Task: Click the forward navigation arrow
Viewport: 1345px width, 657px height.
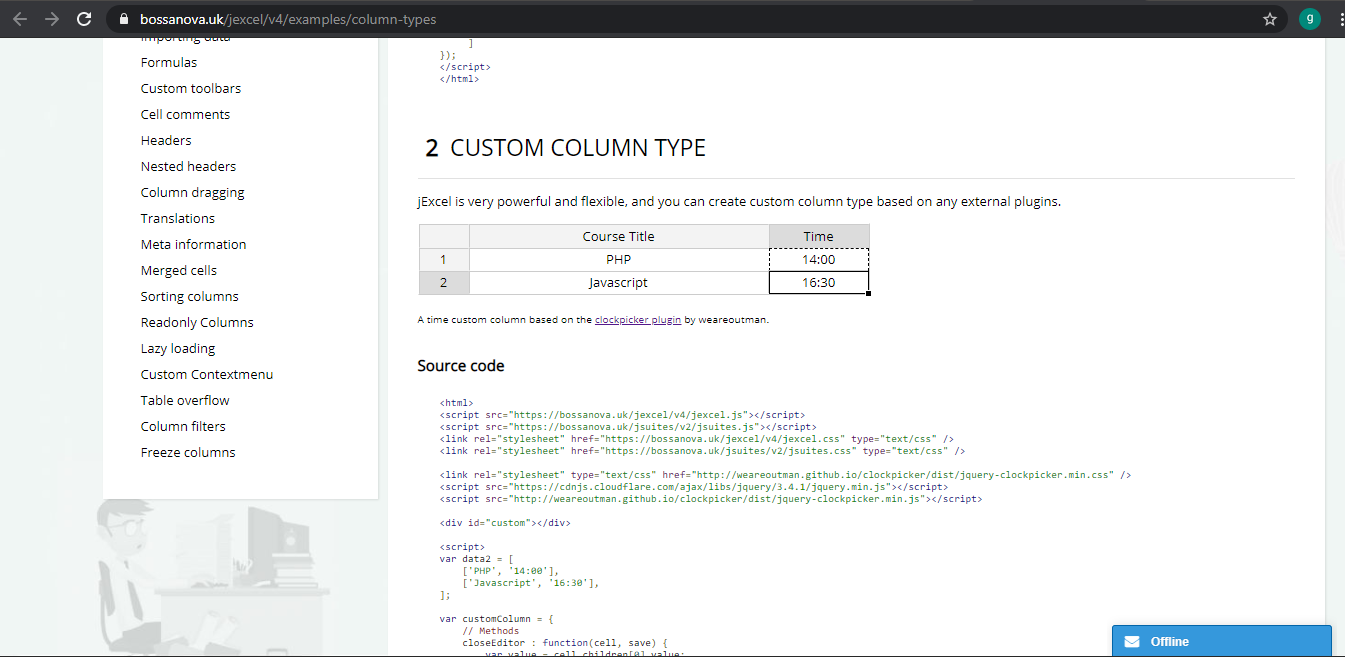Action: (51, 18)
